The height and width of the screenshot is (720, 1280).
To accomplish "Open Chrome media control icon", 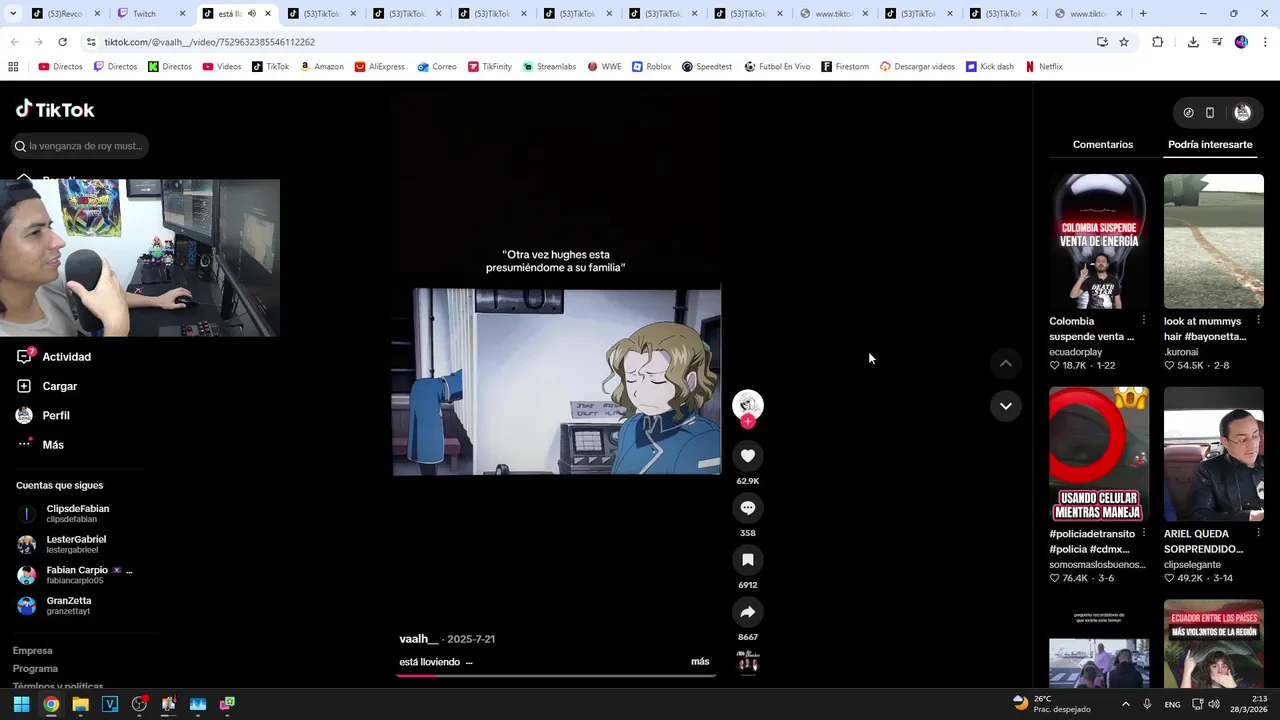I will tap(1217, 42).
